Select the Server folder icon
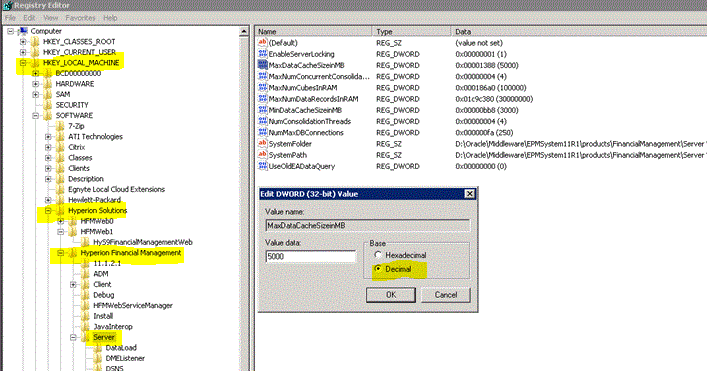Image resolution: width=707 pixels, height=371 pixels. click(85, 337)
